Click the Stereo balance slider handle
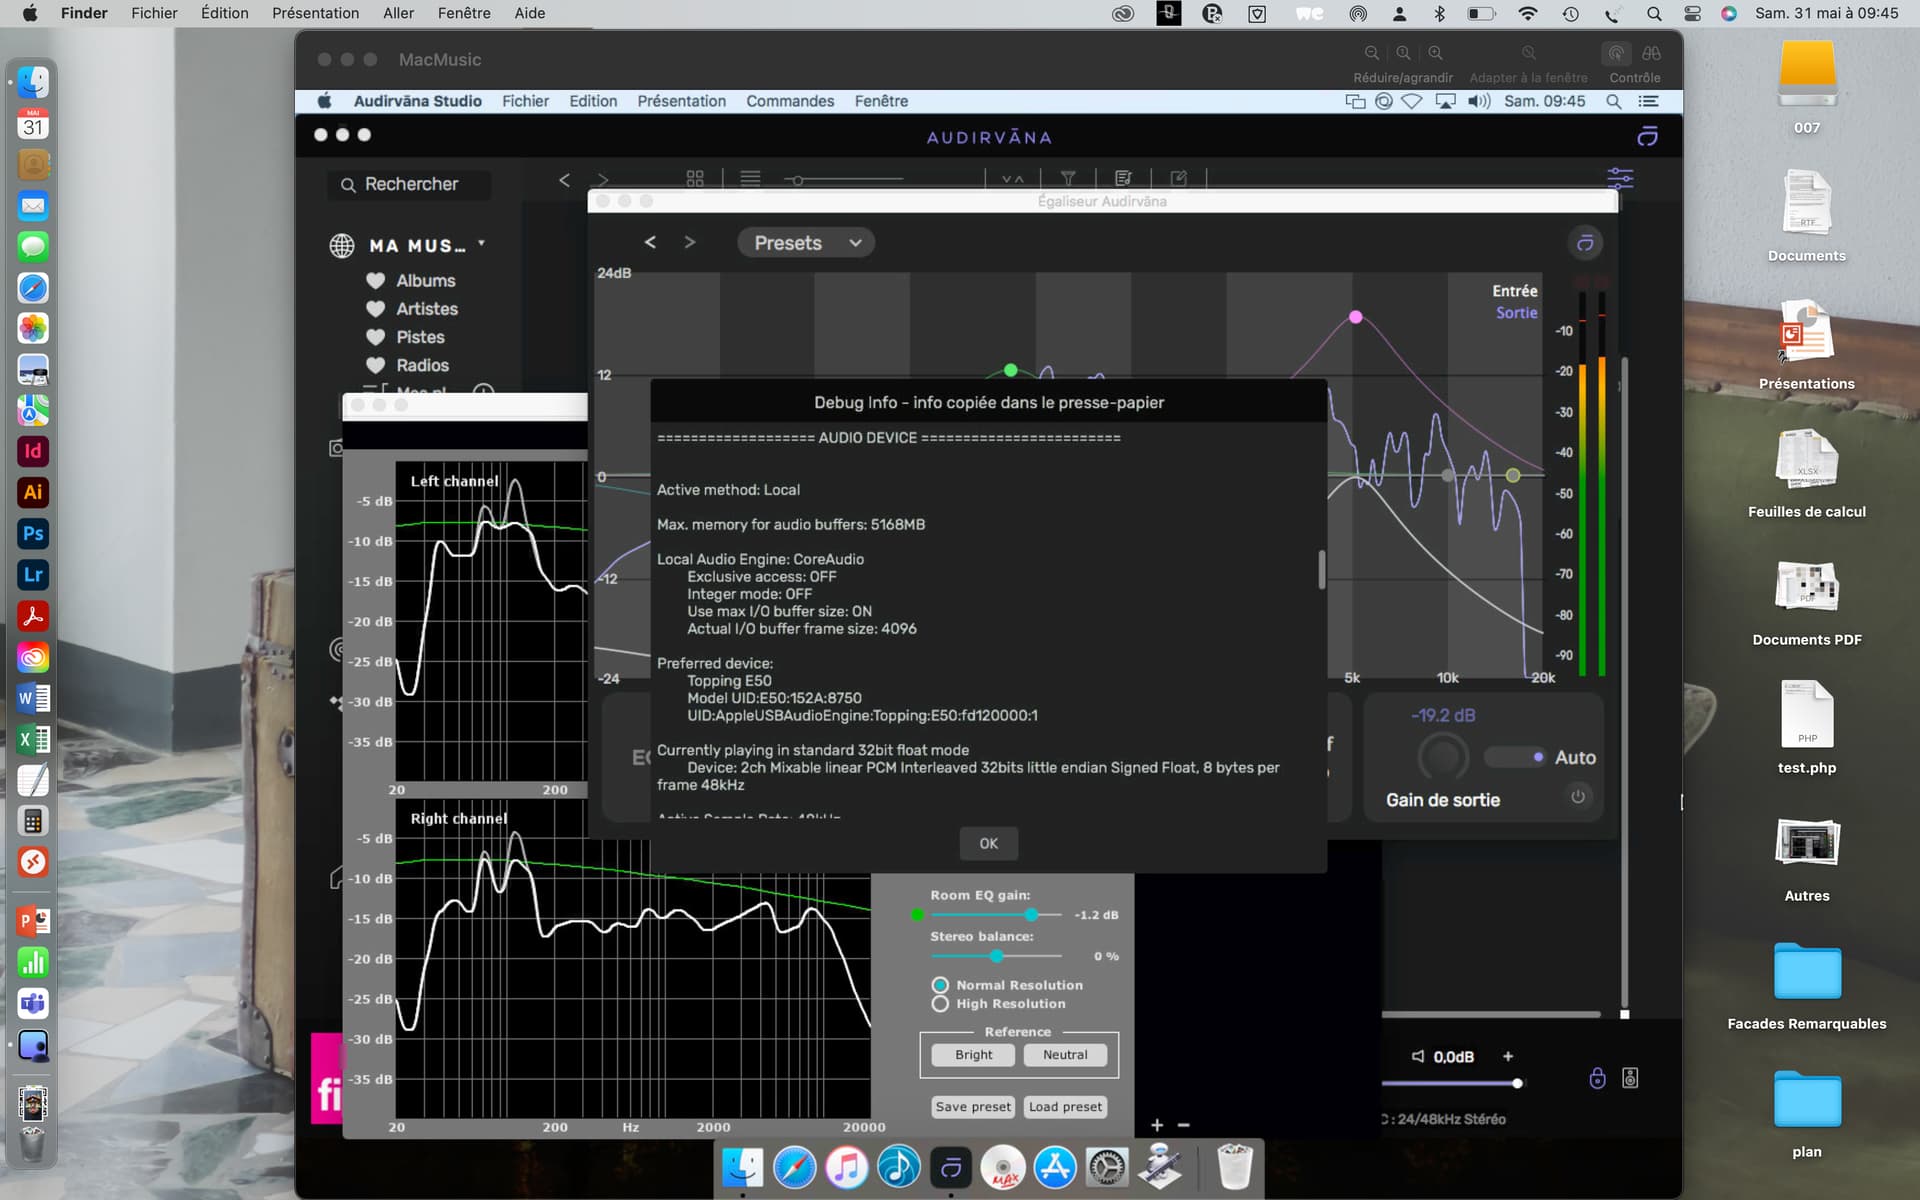 point(996,956)
